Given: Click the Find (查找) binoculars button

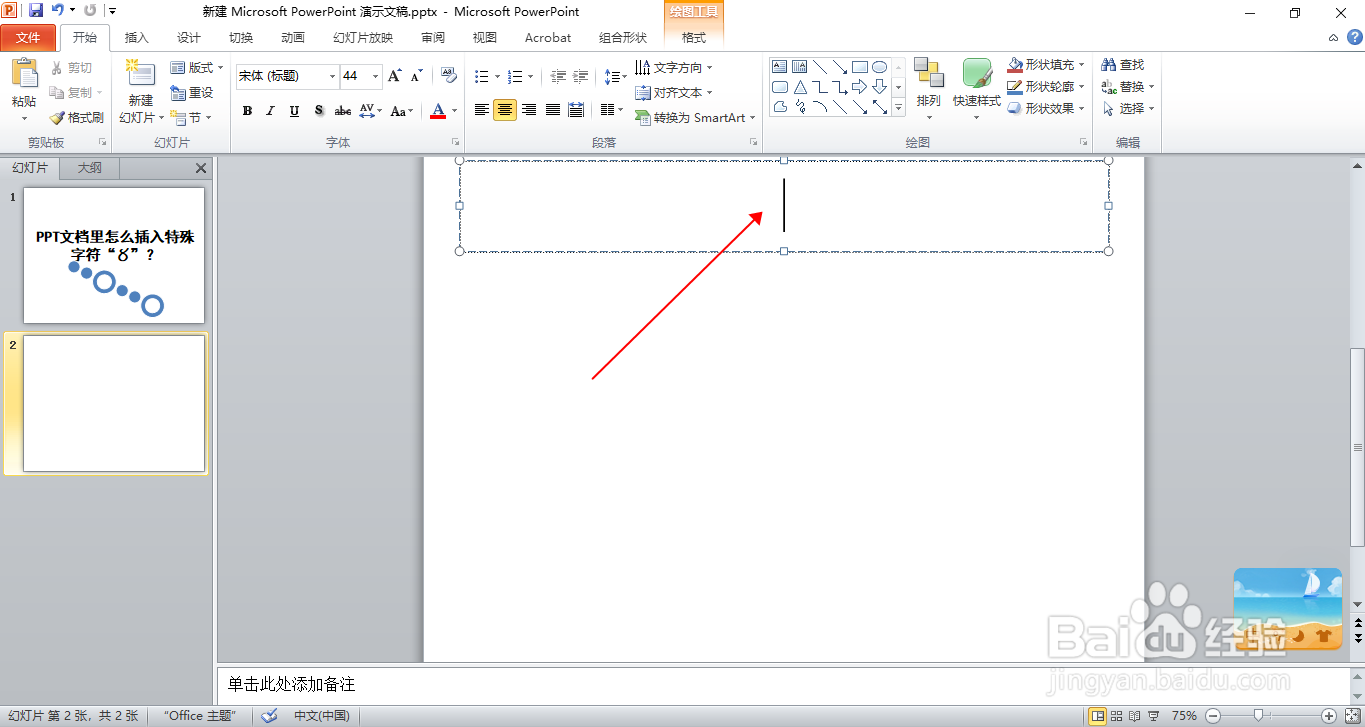Looking at the screenshot, I should pyautogui.click(x=1123, y=64).
